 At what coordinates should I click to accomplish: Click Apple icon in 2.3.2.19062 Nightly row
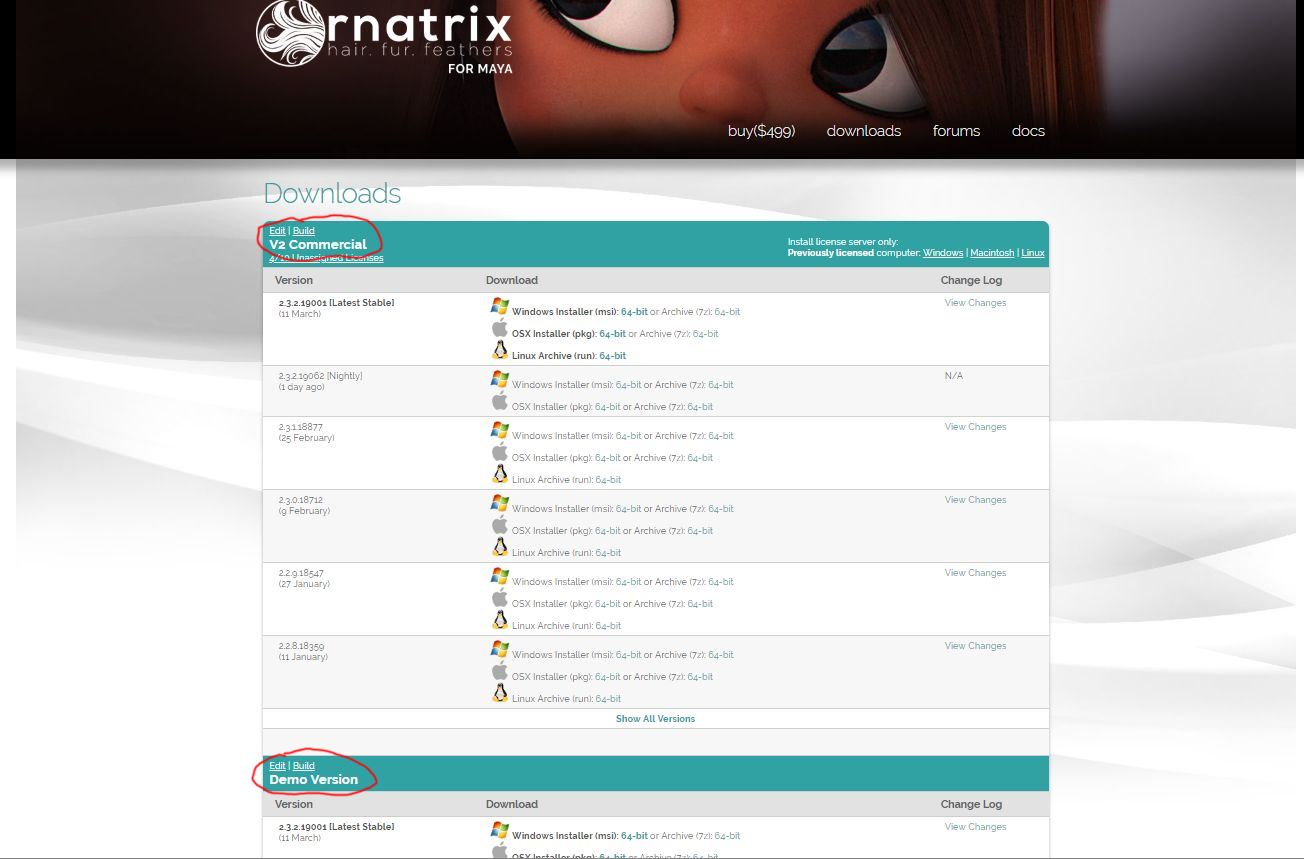[500, 401]
